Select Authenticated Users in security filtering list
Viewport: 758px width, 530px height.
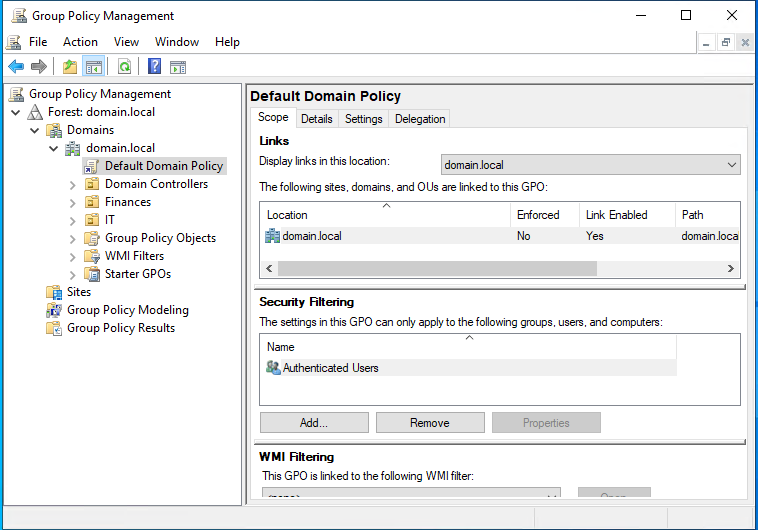click(x=330, y=368)
